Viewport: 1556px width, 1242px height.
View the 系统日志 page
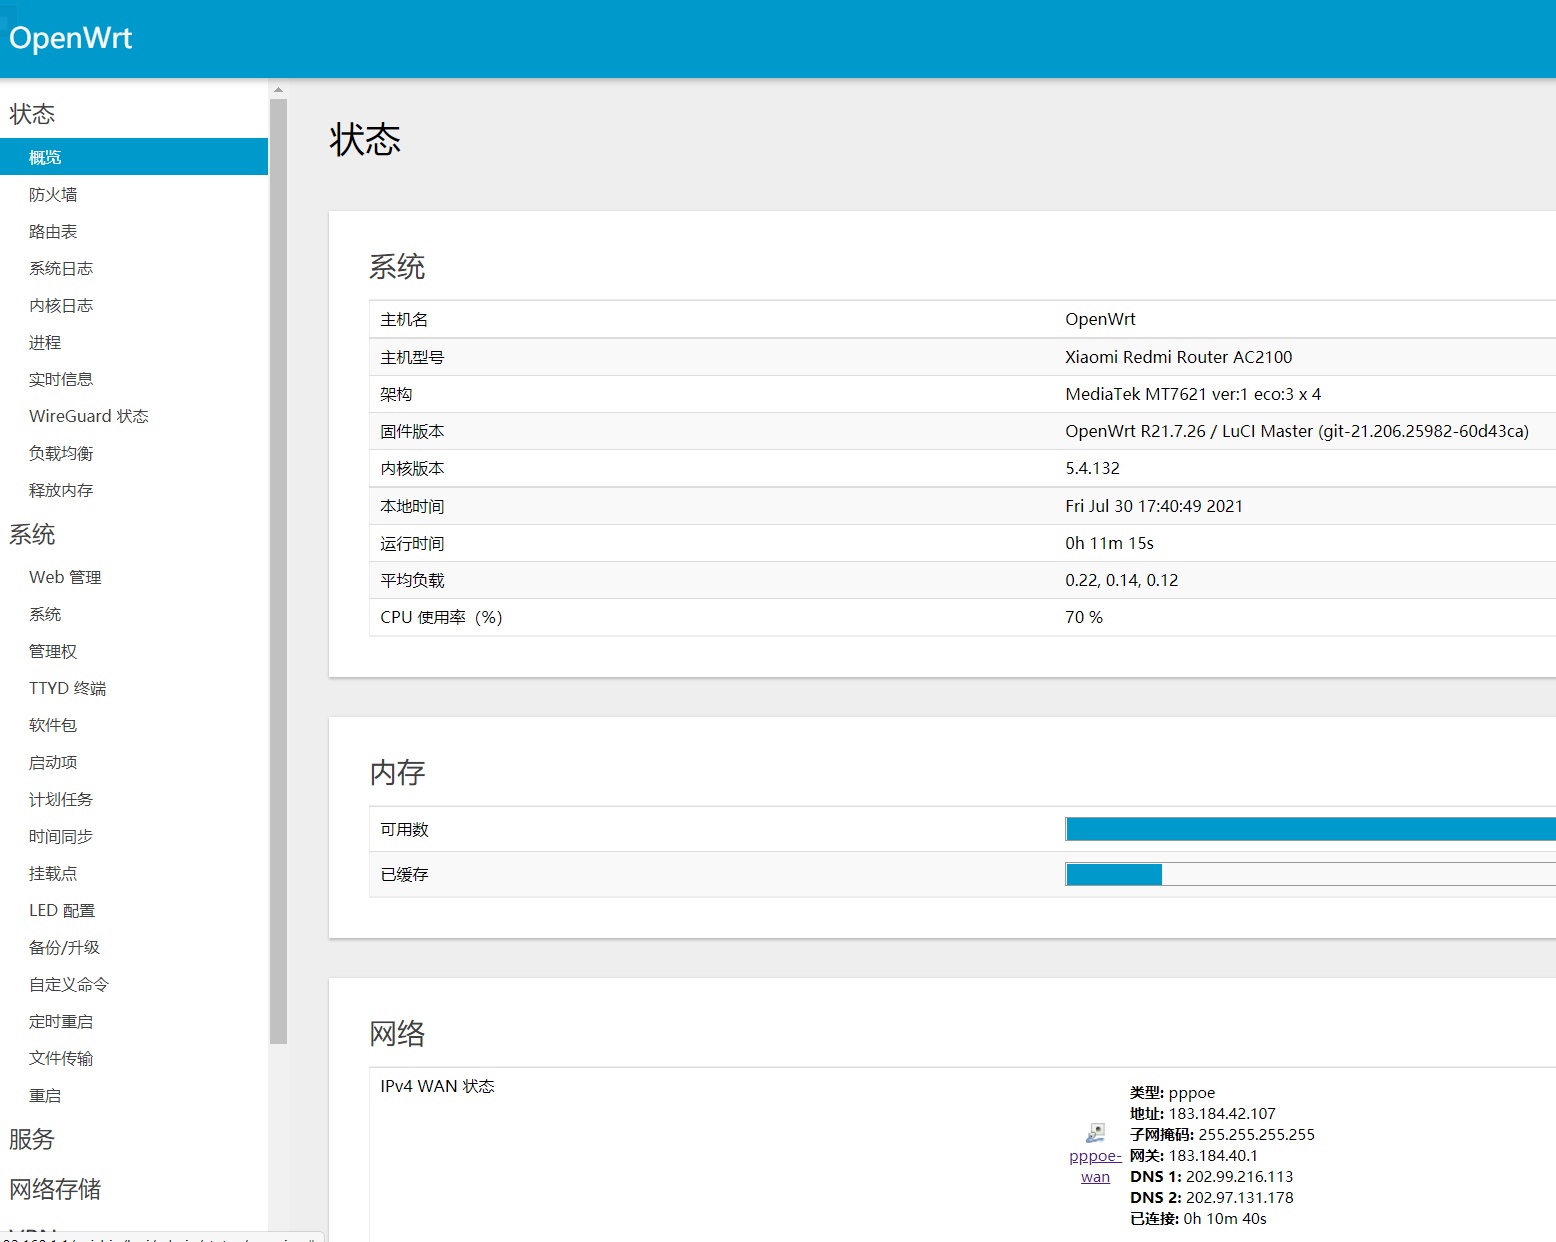point(61,268)
